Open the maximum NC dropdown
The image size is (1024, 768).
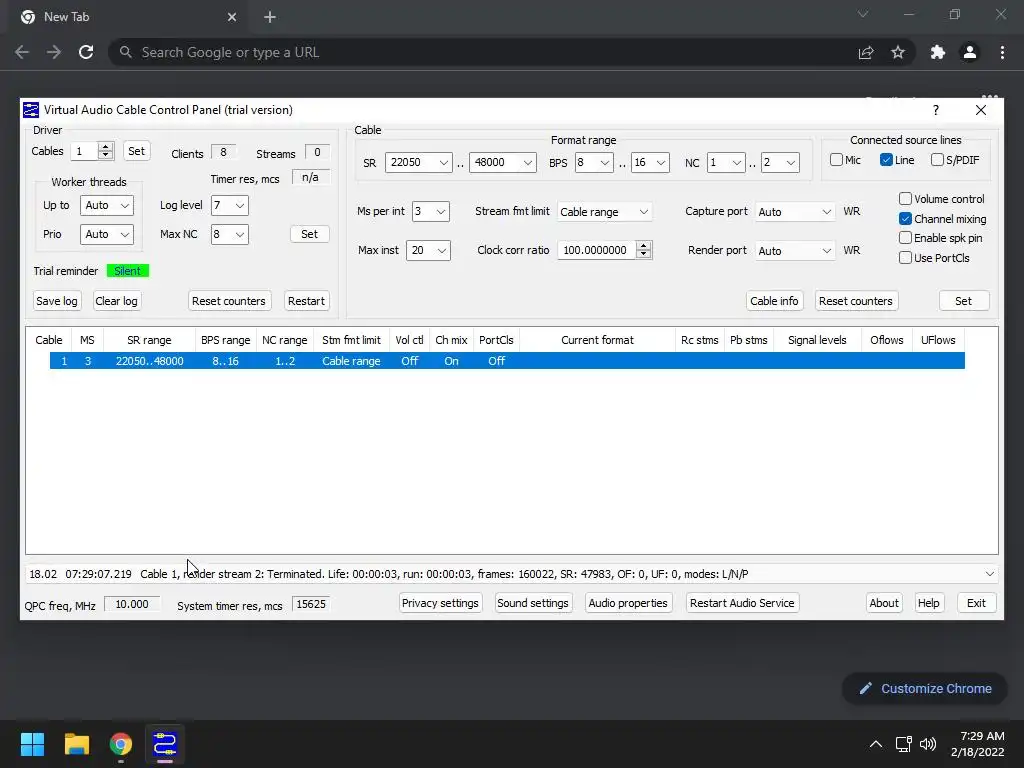pyautogui.click(x=780, y=162)
